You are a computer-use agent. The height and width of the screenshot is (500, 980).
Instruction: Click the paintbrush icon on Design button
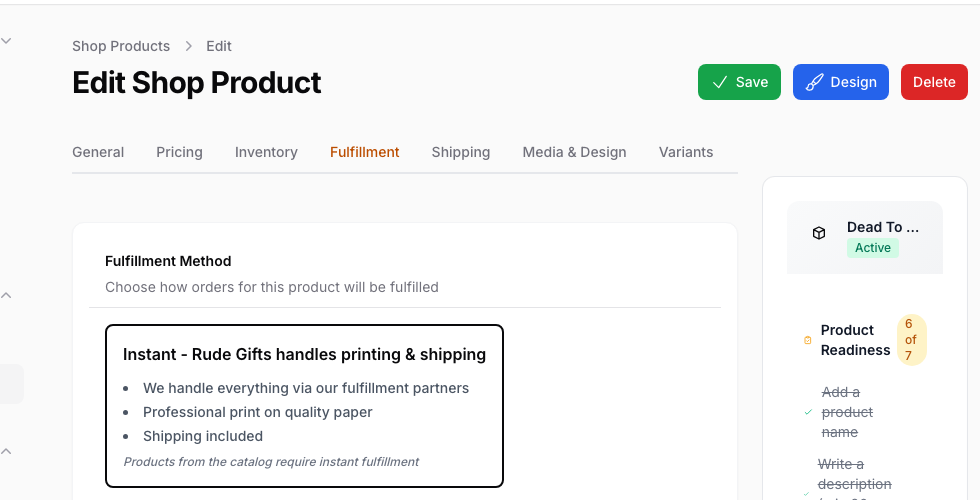[x=814, y=82]
